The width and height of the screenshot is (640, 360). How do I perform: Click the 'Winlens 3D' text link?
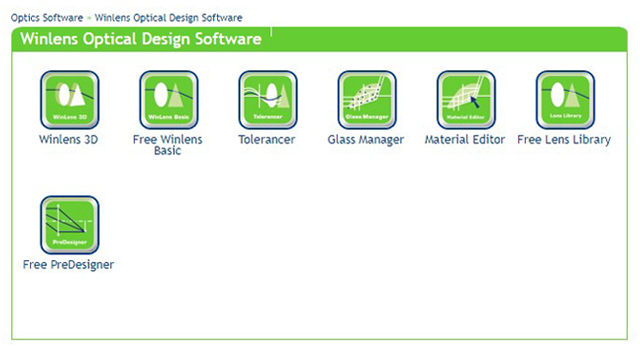(69, 140)
